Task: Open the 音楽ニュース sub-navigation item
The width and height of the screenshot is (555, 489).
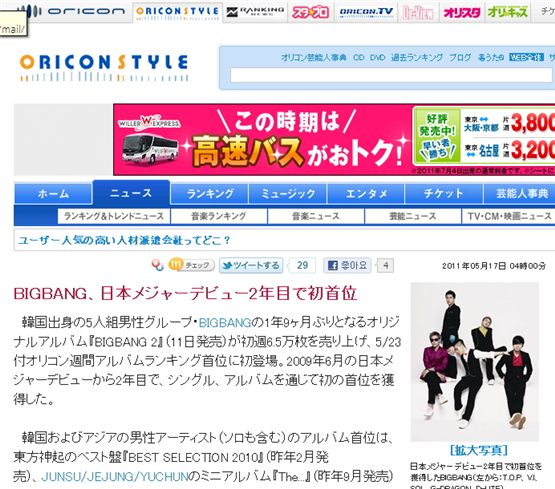Action: [316, 216]
